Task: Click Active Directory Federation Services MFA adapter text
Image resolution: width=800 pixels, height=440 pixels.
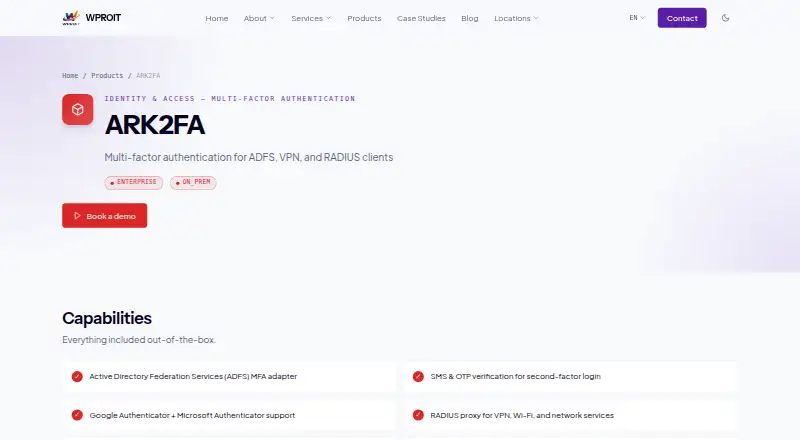Action: [193, 376]
